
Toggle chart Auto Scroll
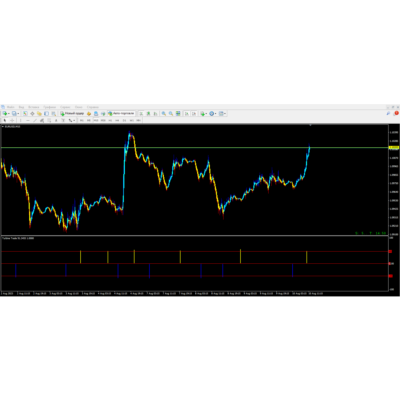coord(187,114)
